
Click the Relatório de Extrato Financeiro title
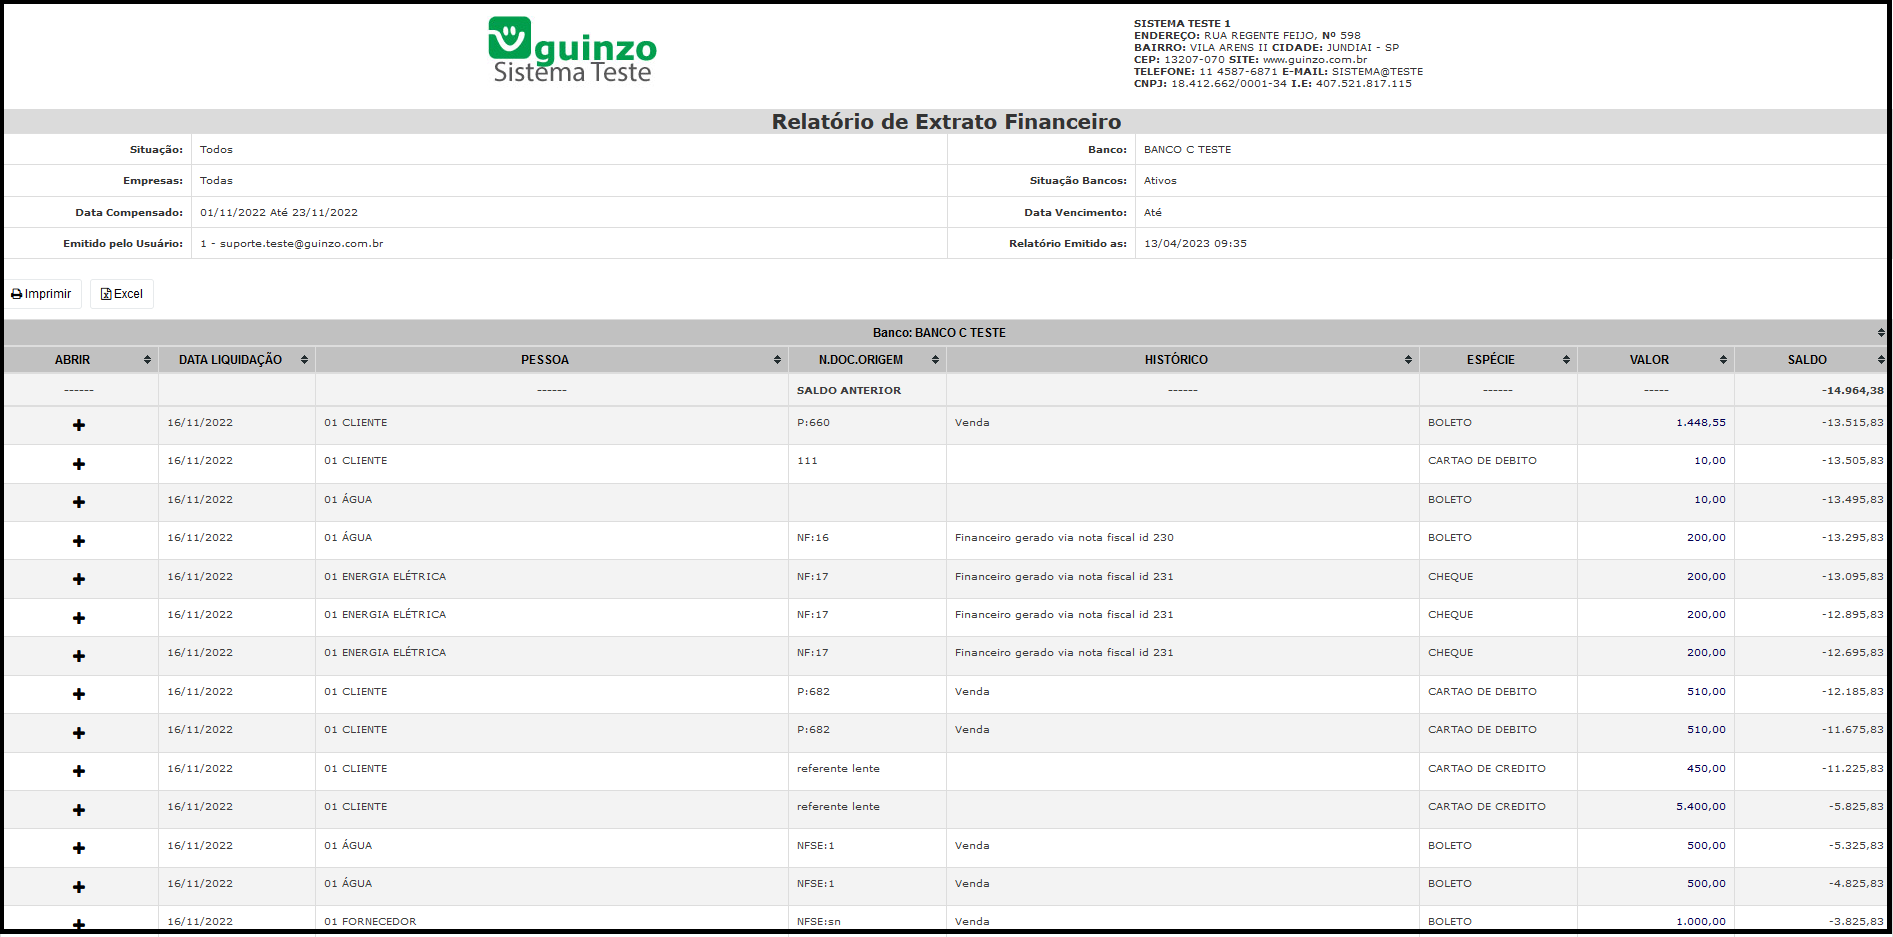[x=946, y=122]
